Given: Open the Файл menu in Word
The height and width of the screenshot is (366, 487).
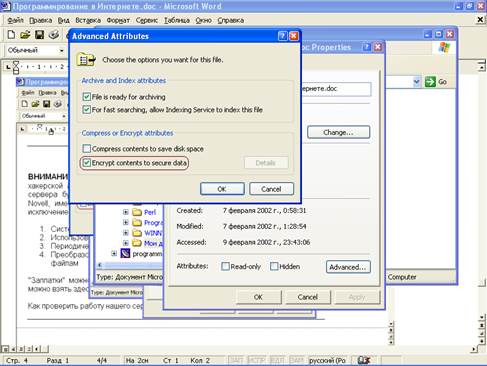Looking at the screenshot, I should 15,20.
